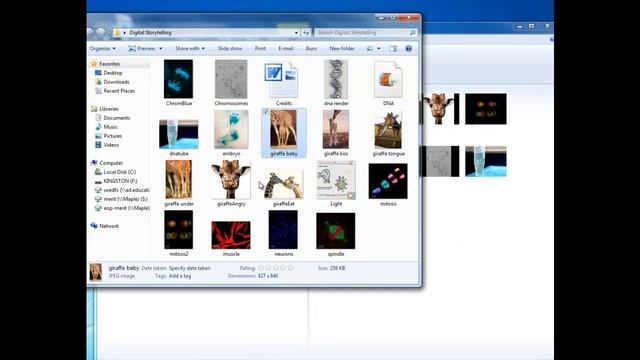Image resolution: width=640 pixels, height=360 pixels.
Task: Open the Pictures library
Action: tap(113, 136)
